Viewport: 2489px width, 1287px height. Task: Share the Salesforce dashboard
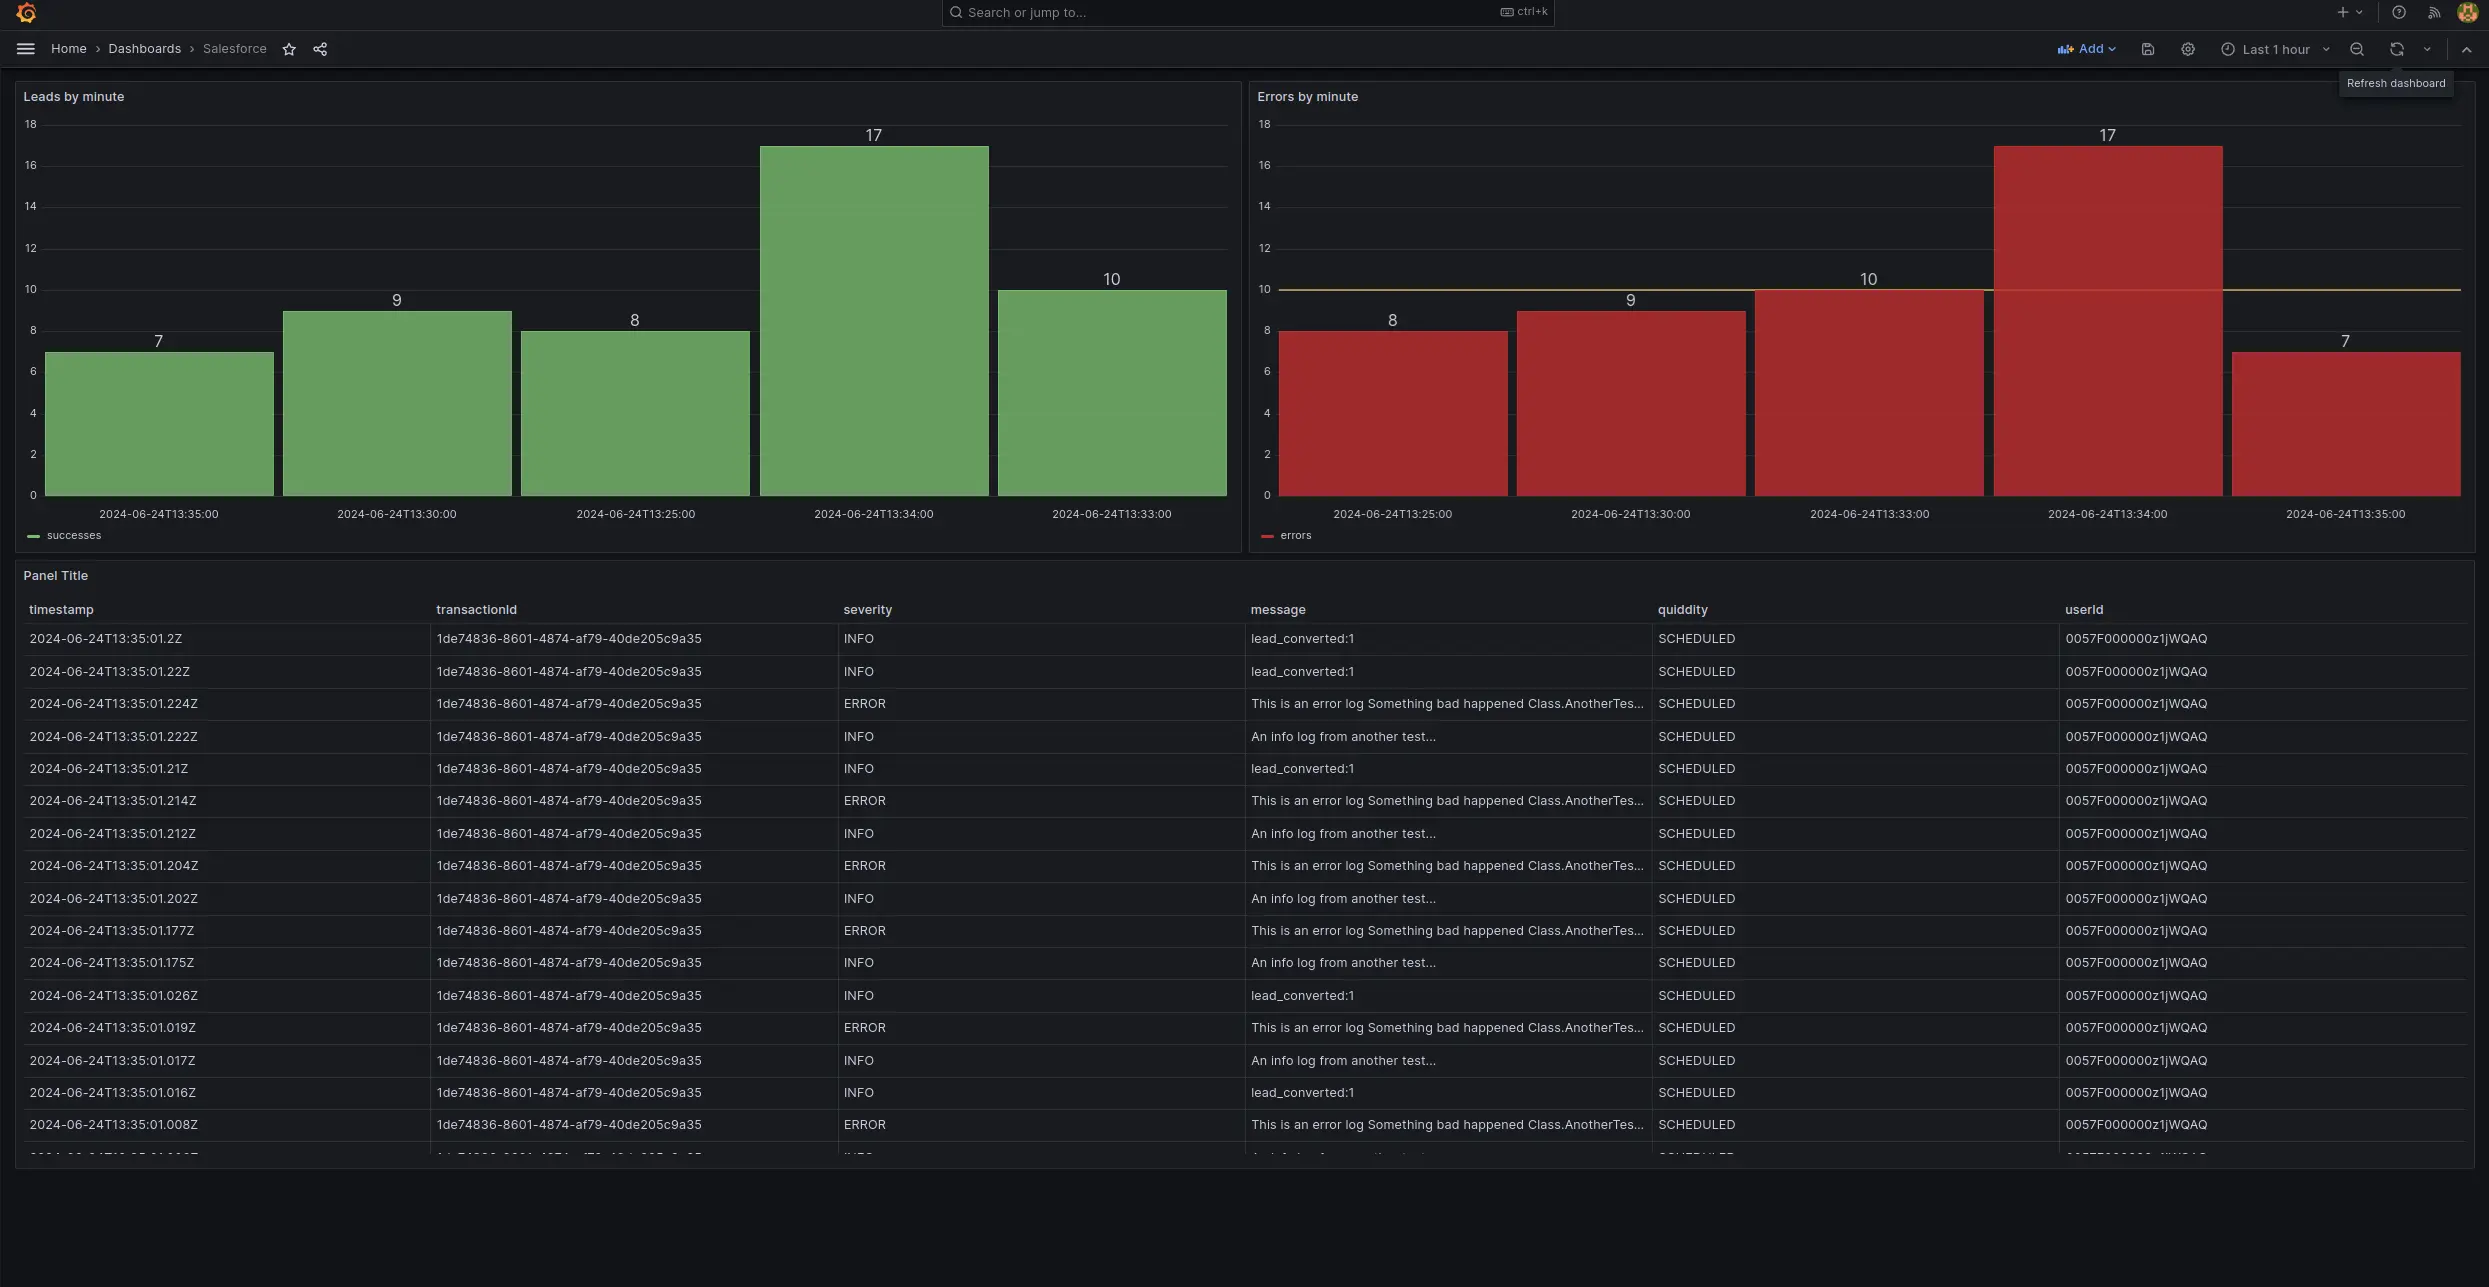pos(320,48)
